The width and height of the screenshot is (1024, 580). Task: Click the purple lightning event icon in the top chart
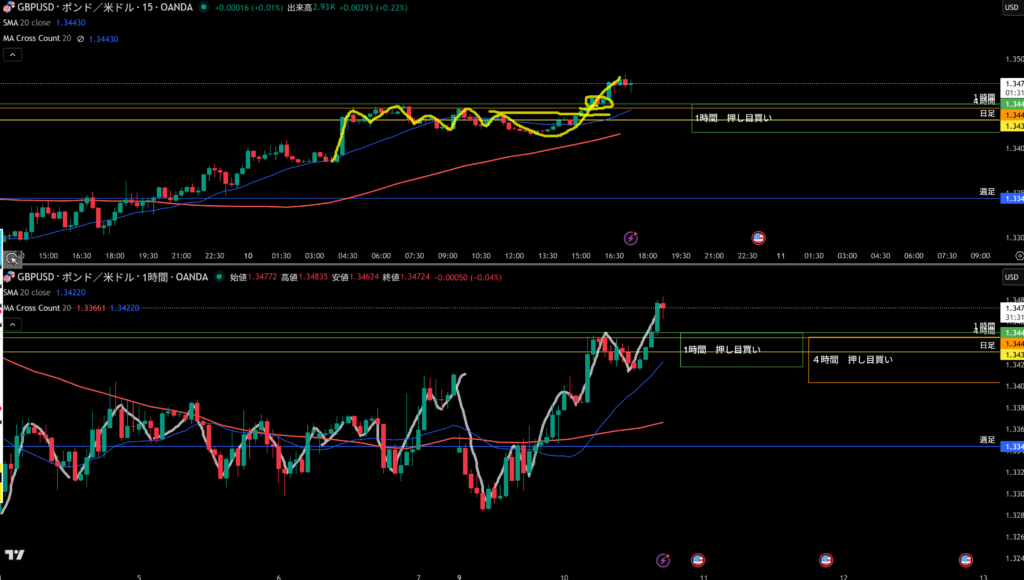tap(631, 238)
